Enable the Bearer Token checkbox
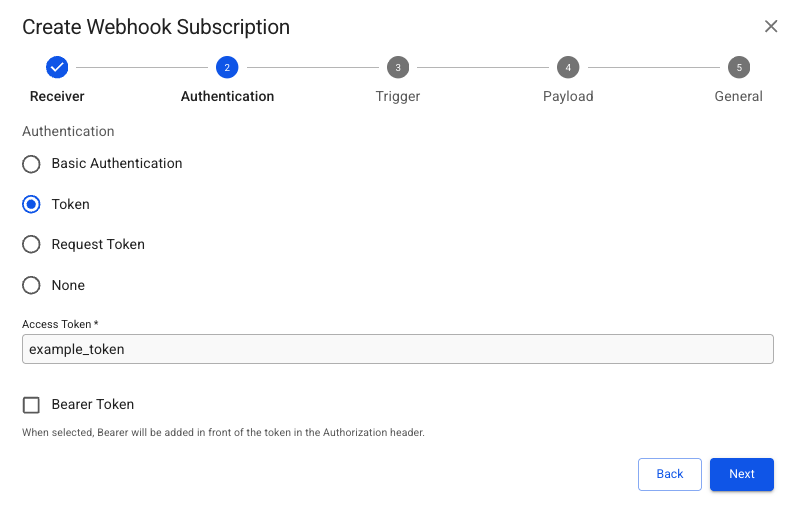This screenshot has width=797, height=510. (32, 405)
